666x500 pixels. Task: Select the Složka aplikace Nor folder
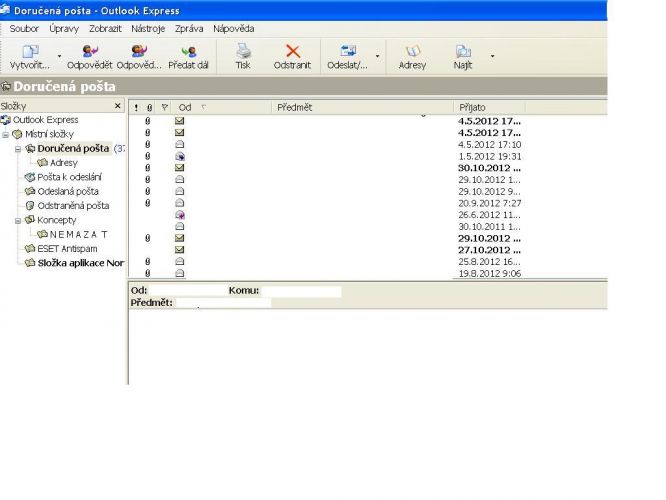pos(81,263)
